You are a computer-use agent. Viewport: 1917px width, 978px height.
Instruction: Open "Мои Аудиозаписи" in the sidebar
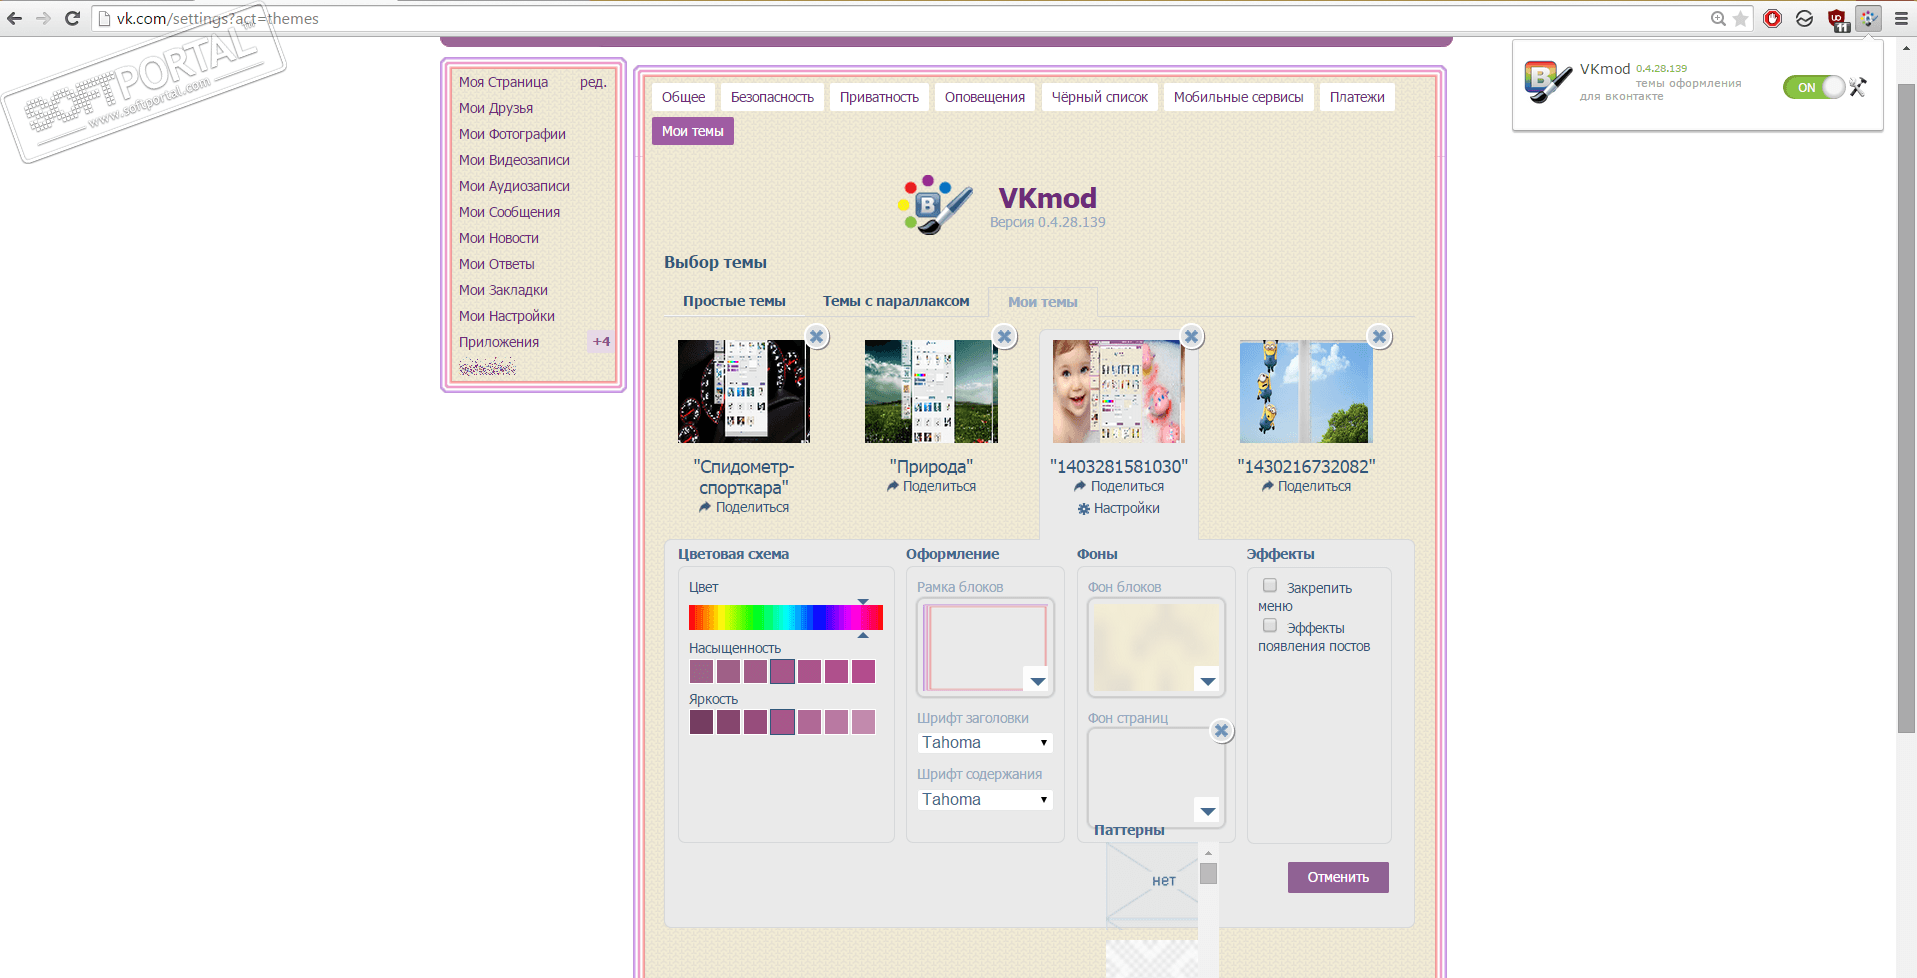(514, 186)
